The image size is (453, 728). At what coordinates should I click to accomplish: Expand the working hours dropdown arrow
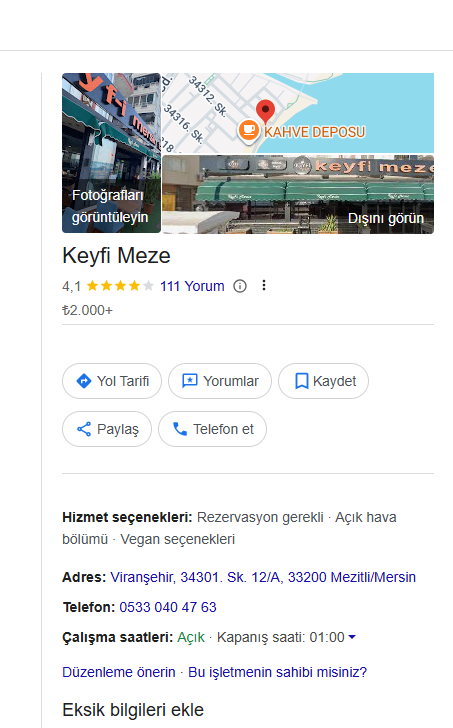[352, 637]
